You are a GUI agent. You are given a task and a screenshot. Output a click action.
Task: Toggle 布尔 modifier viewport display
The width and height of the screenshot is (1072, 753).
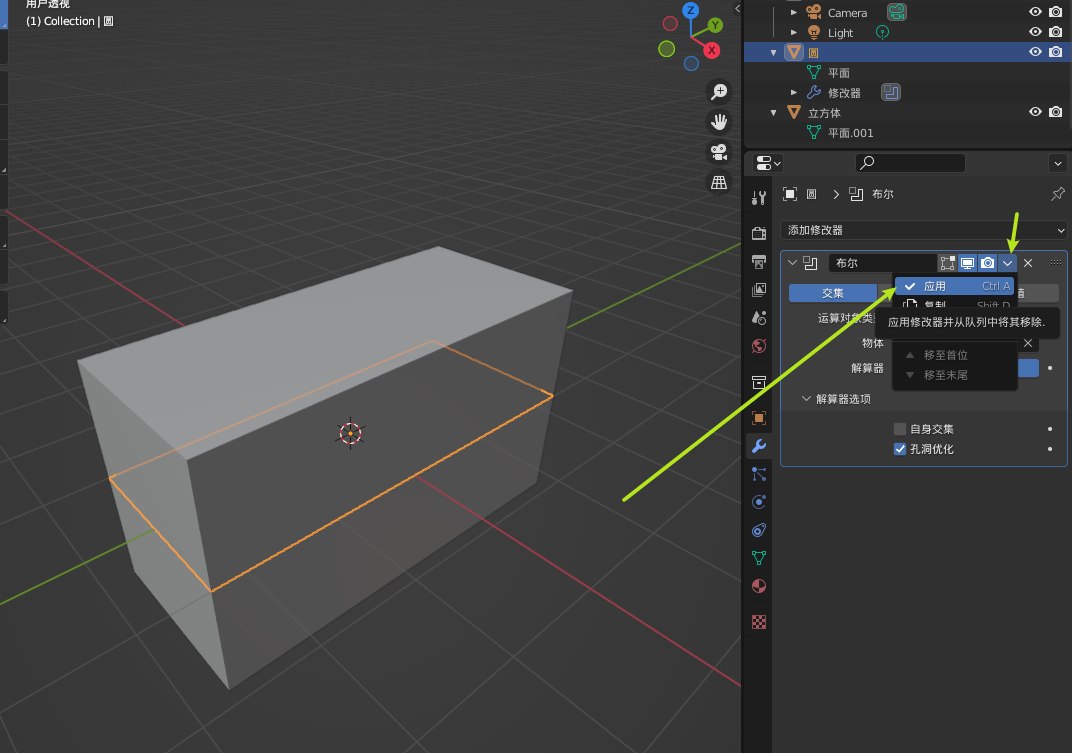(967, 263)
